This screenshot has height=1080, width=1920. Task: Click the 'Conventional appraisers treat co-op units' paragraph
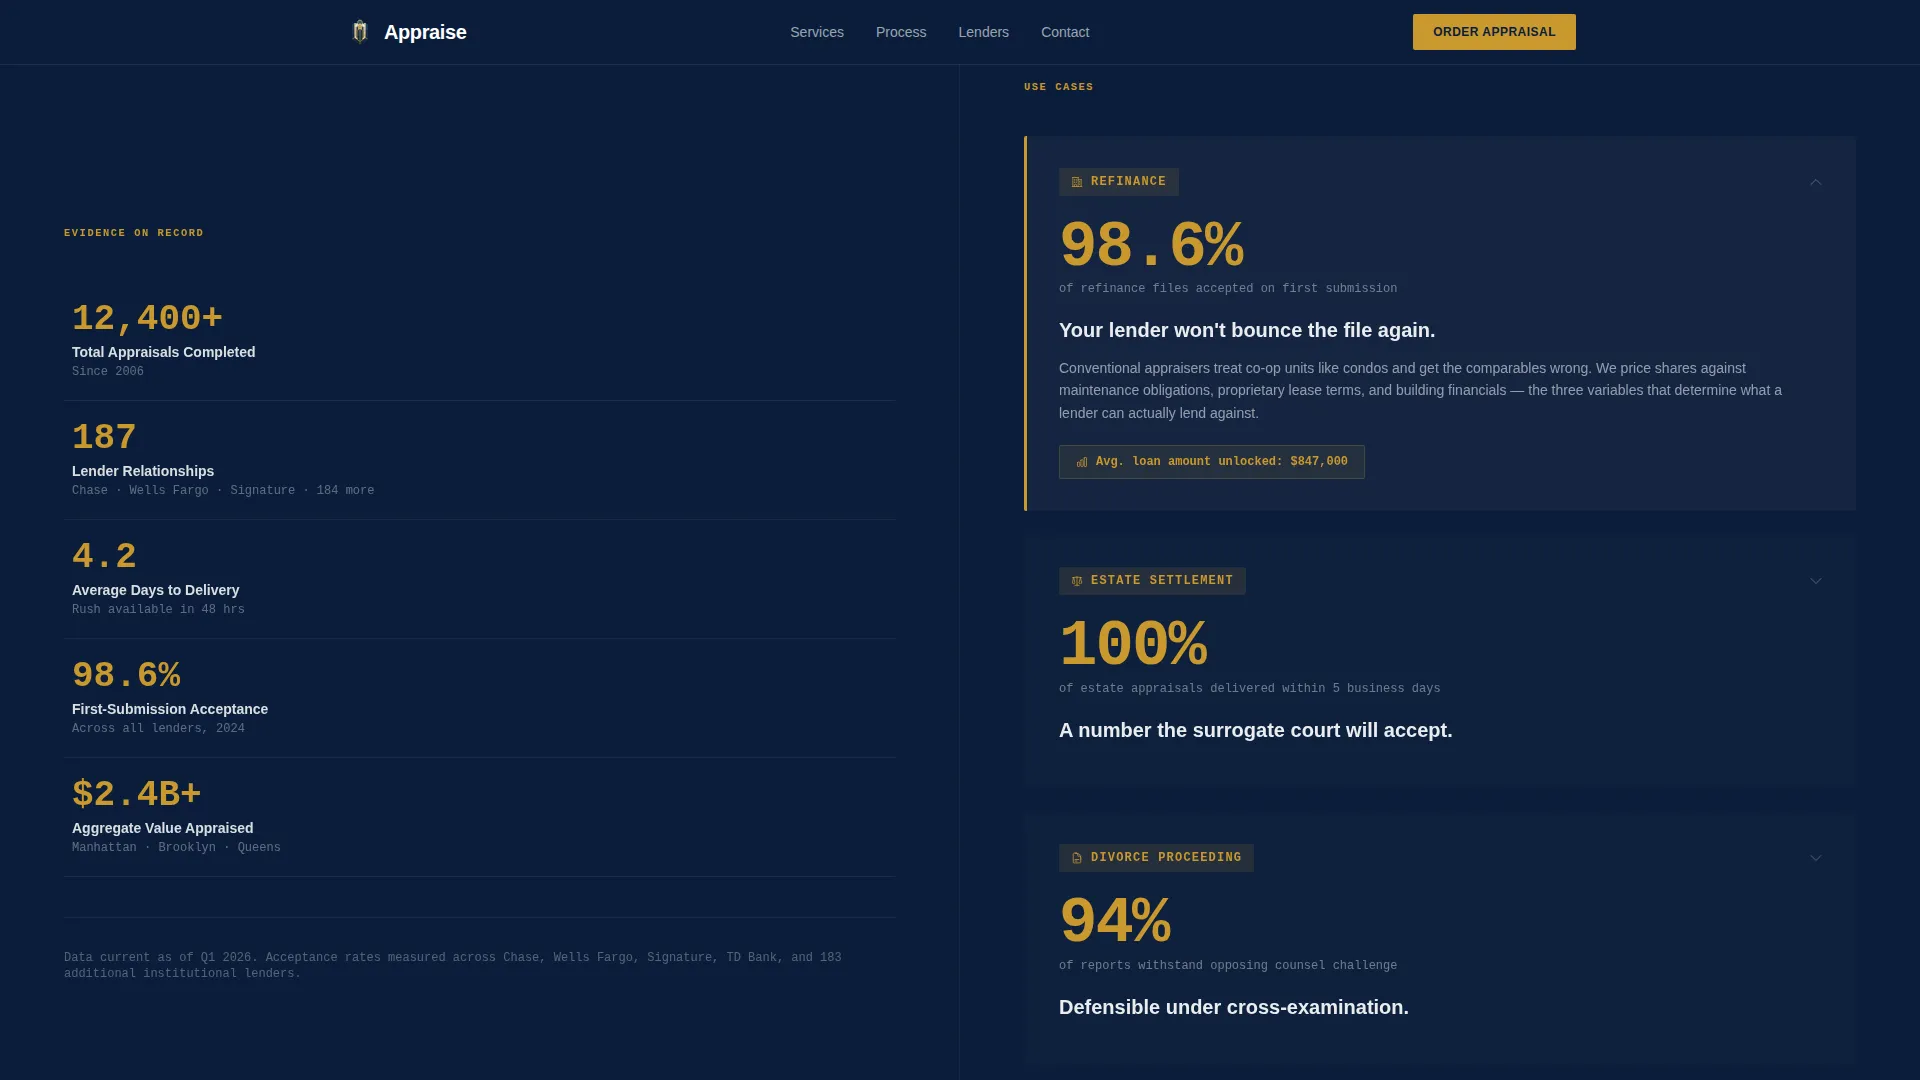1420,391
